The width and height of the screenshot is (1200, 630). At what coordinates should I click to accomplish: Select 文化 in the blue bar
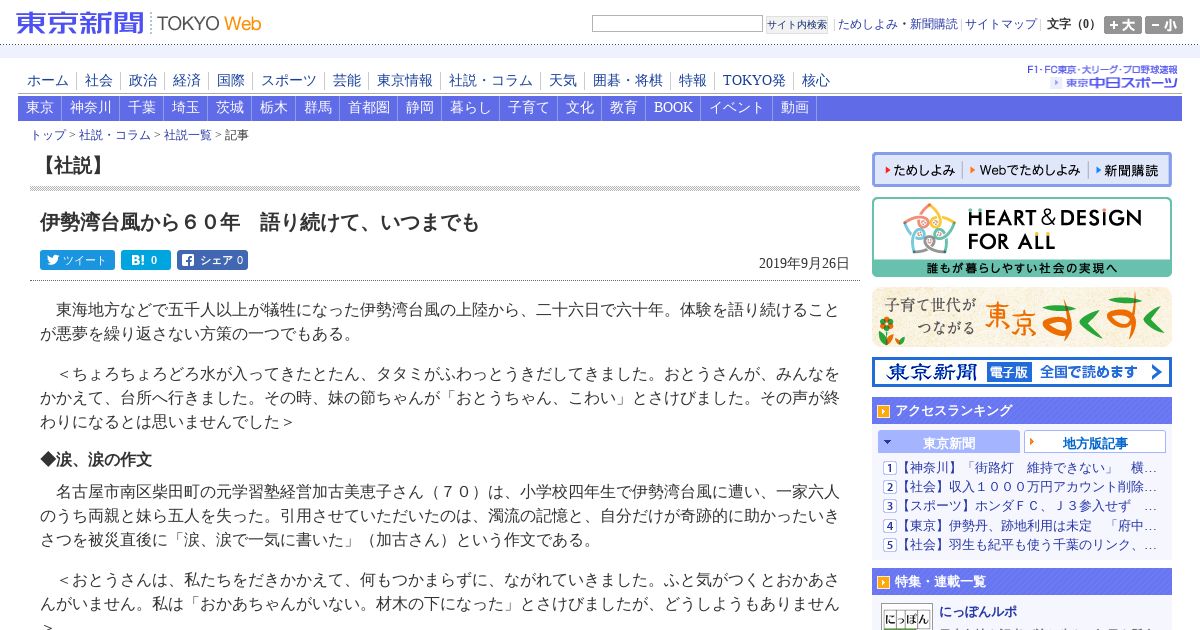[x=580, y=108]
